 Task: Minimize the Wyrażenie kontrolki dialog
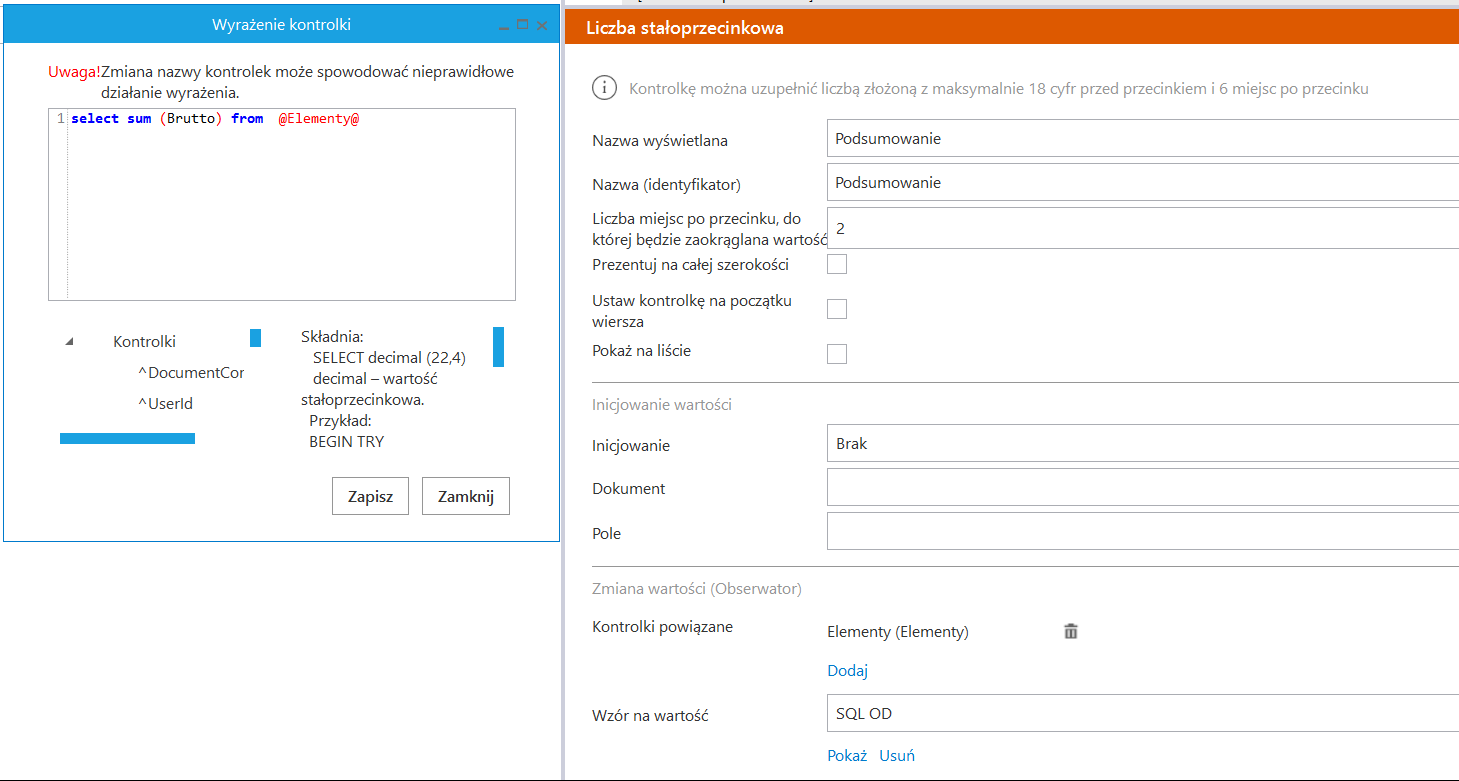pyautogui.click(x=502, y=25)
